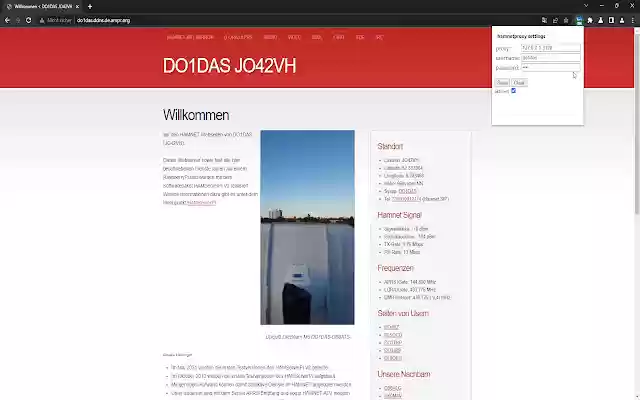Open the Chrome three-dot menu
Viewport: 640px width, 400px height.
[x=633, y=20]
